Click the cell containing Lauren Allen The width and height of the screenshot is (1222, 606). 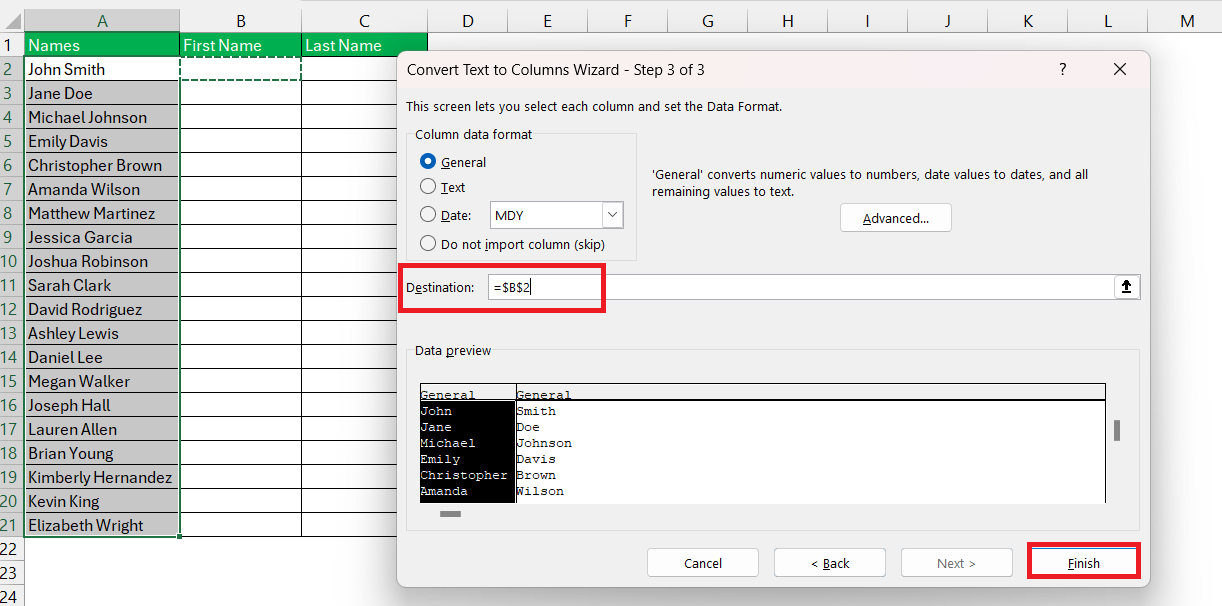(x=102, y=429)
